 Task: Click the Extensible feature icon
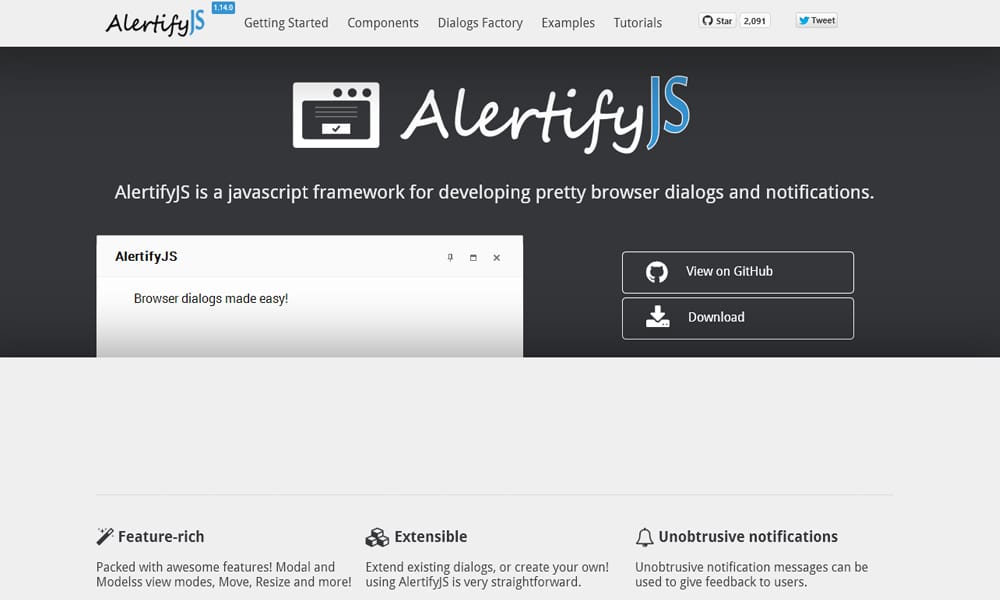pyautogui.click(x=378, y=536)
